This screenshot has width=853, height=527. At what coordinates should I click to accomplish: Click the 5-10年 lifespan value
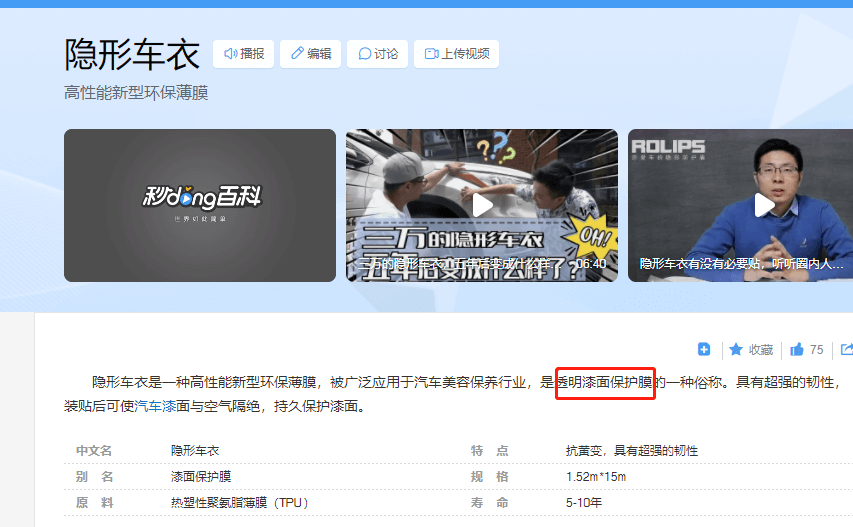tap(585, 503)
